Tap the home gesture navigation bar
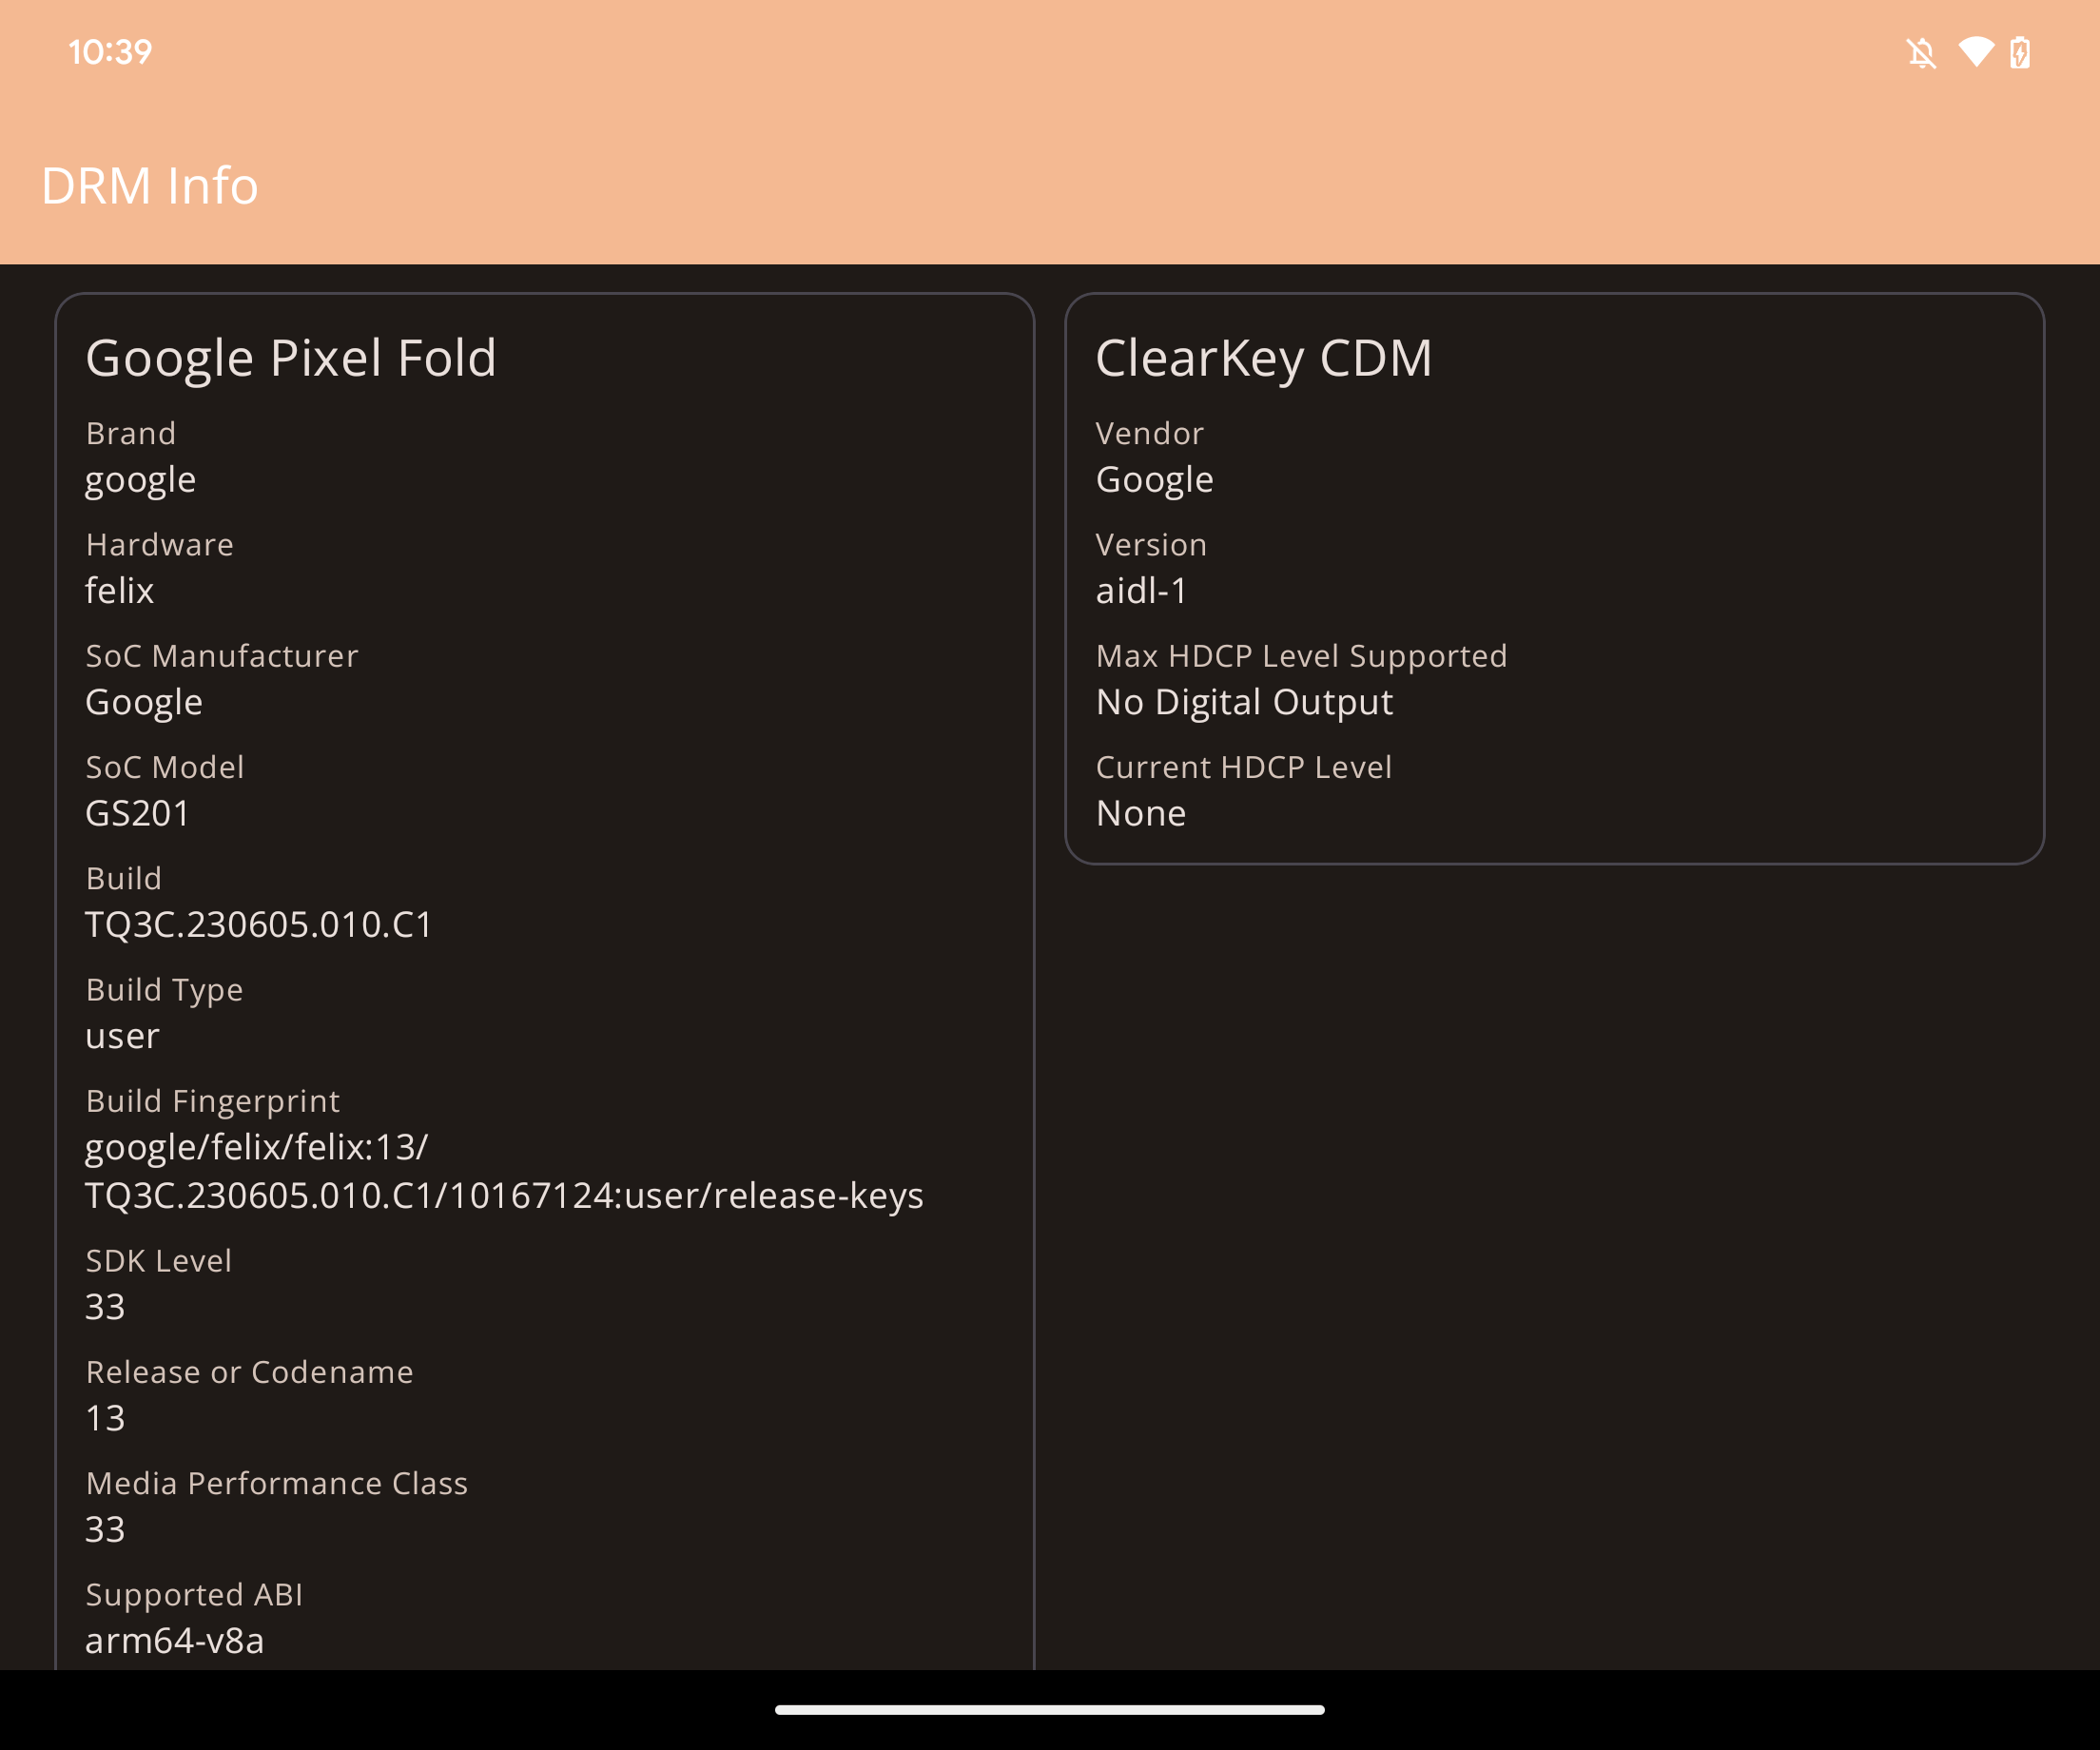This screenshot has height=1750, width=2100. tap(1050, 1710)
